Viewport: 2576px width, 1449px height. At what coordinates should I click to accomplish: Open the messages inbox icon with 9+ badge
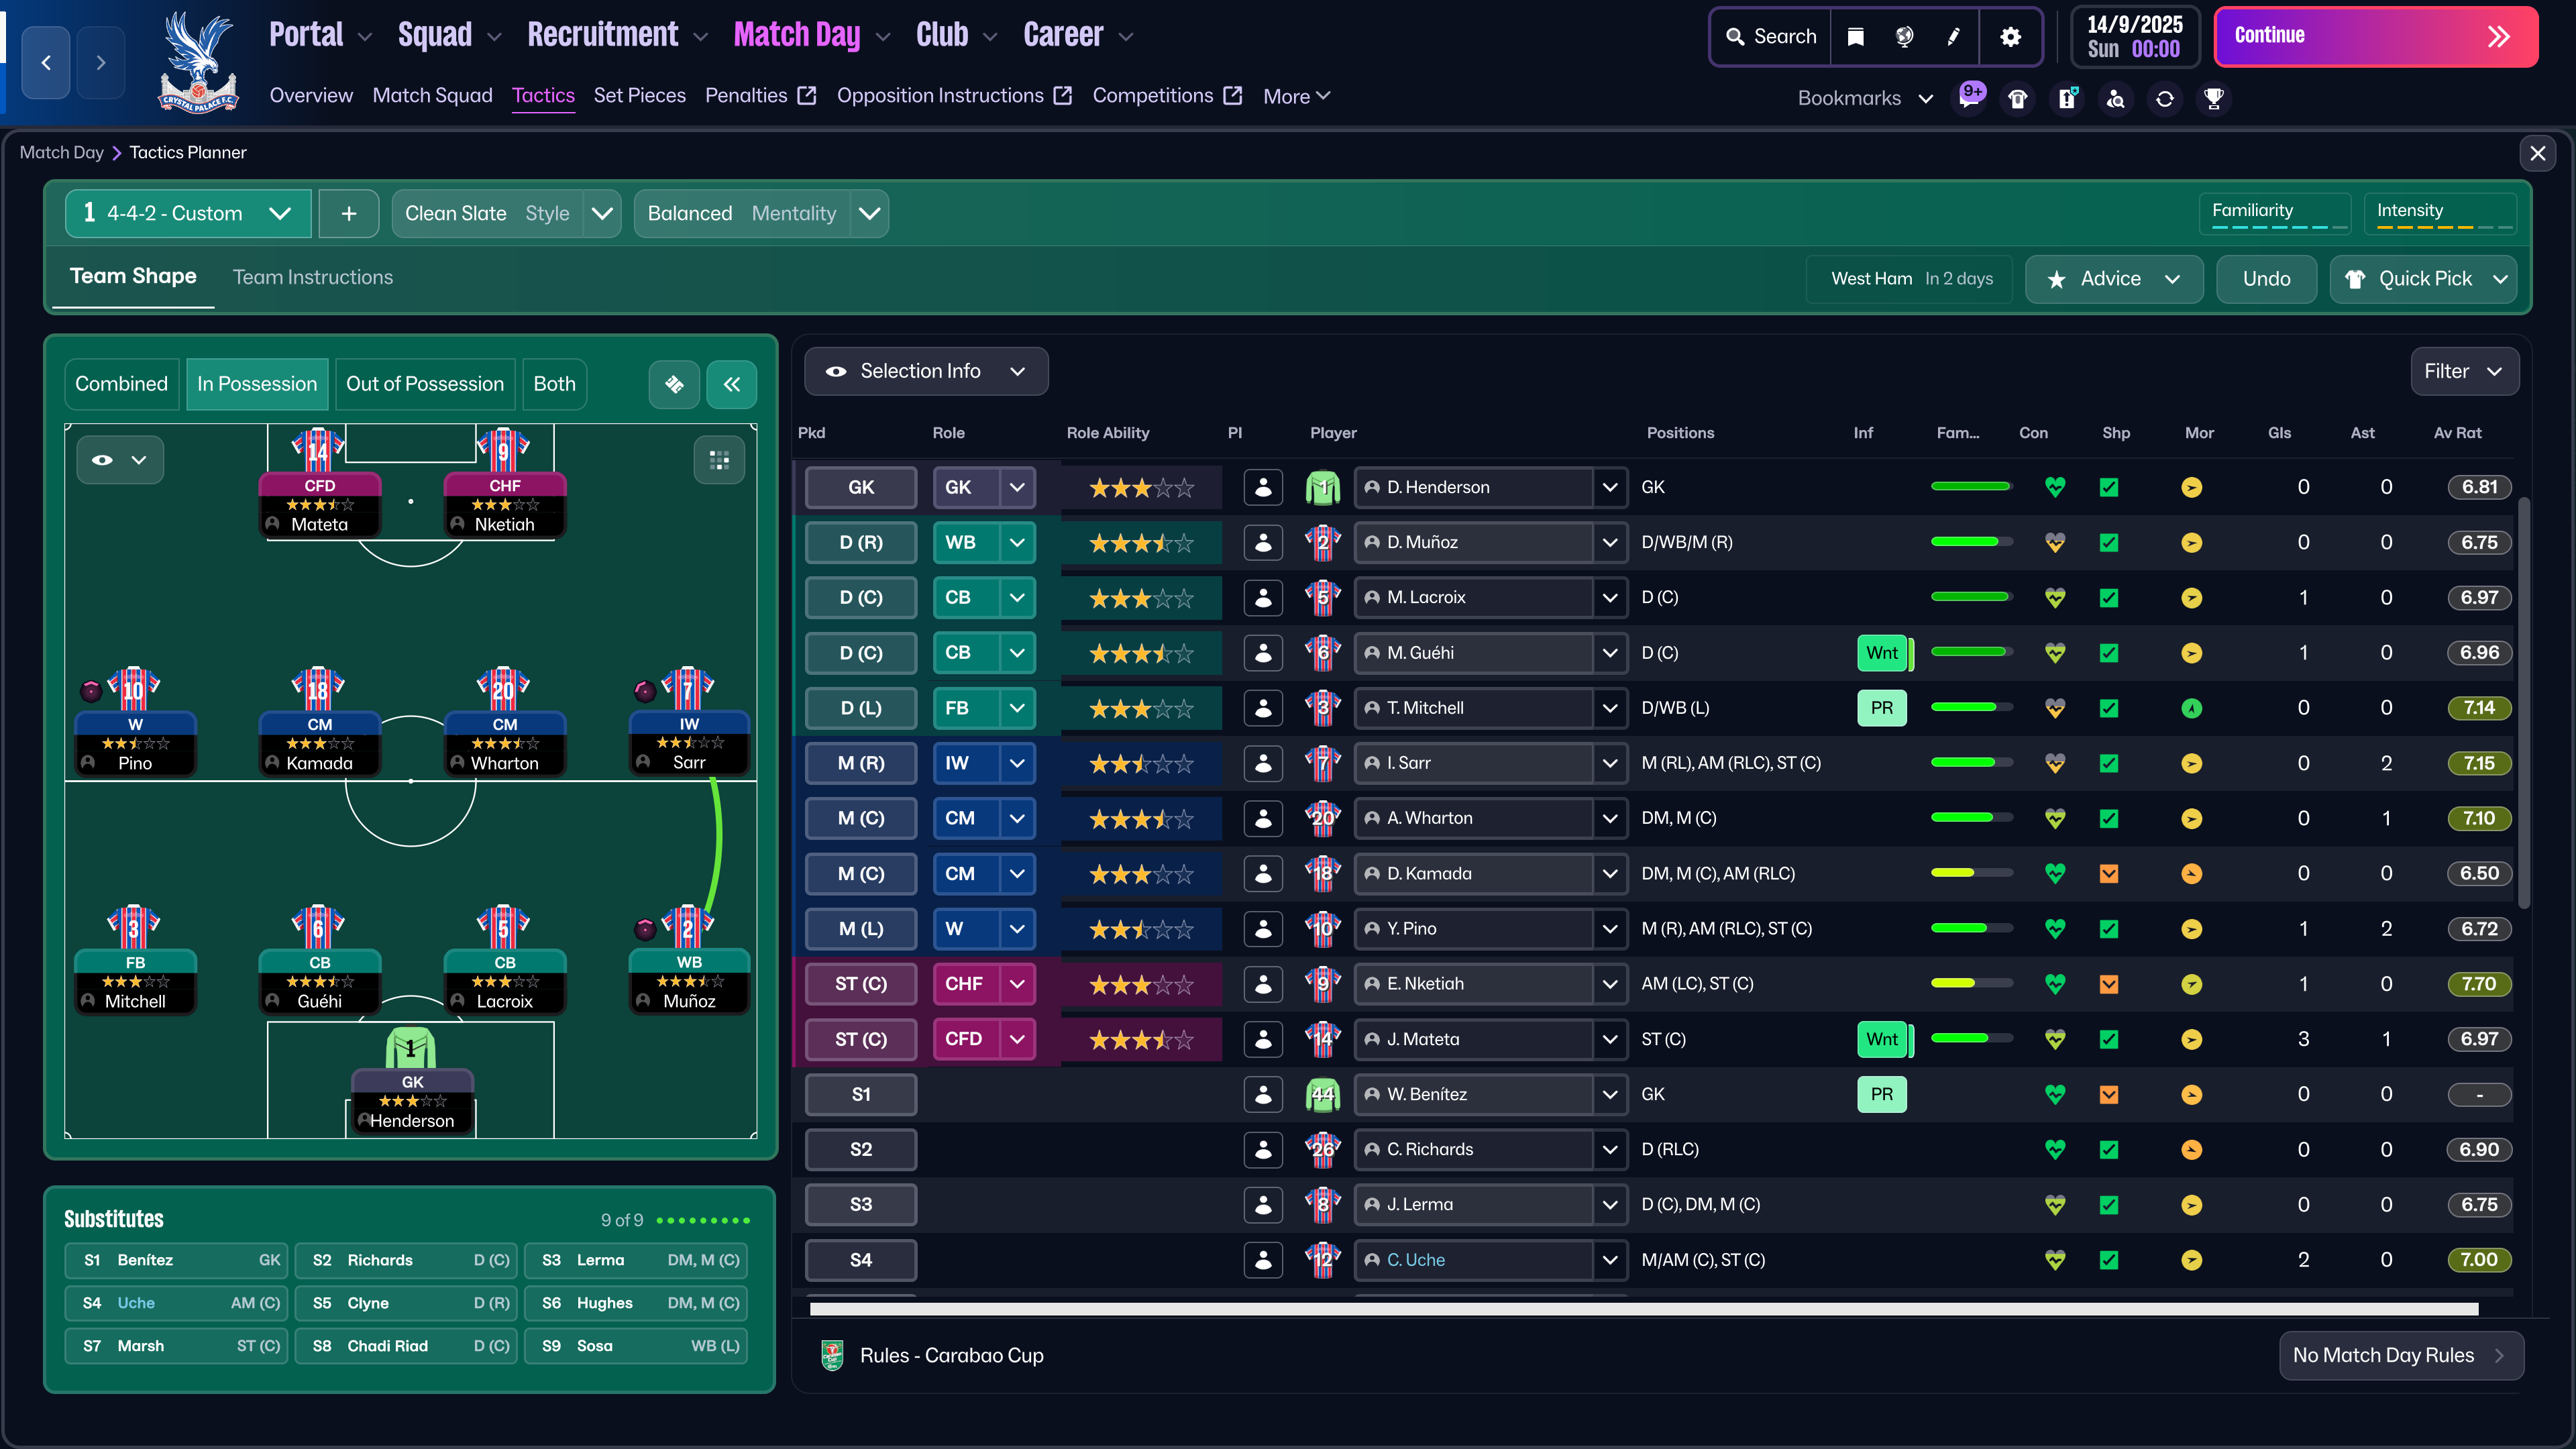(1970, 98)
